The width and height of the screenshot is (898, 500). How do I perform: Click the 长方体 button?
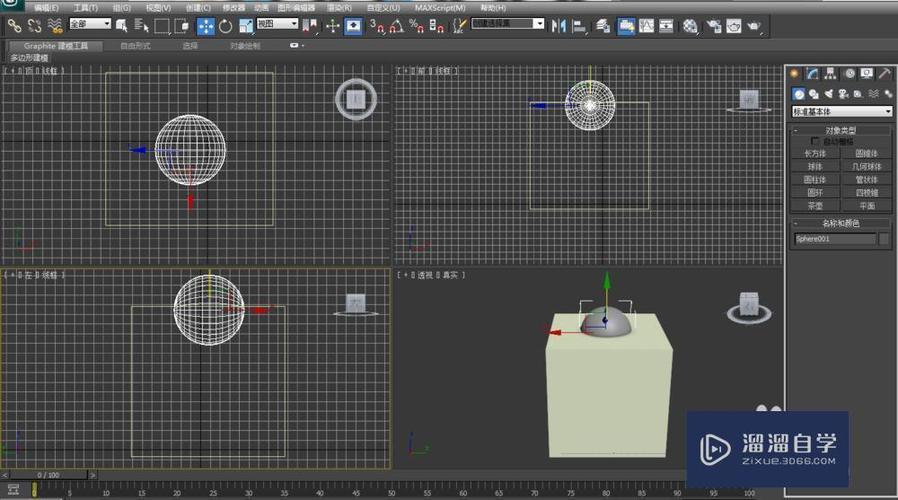click(x=815, y=154)
